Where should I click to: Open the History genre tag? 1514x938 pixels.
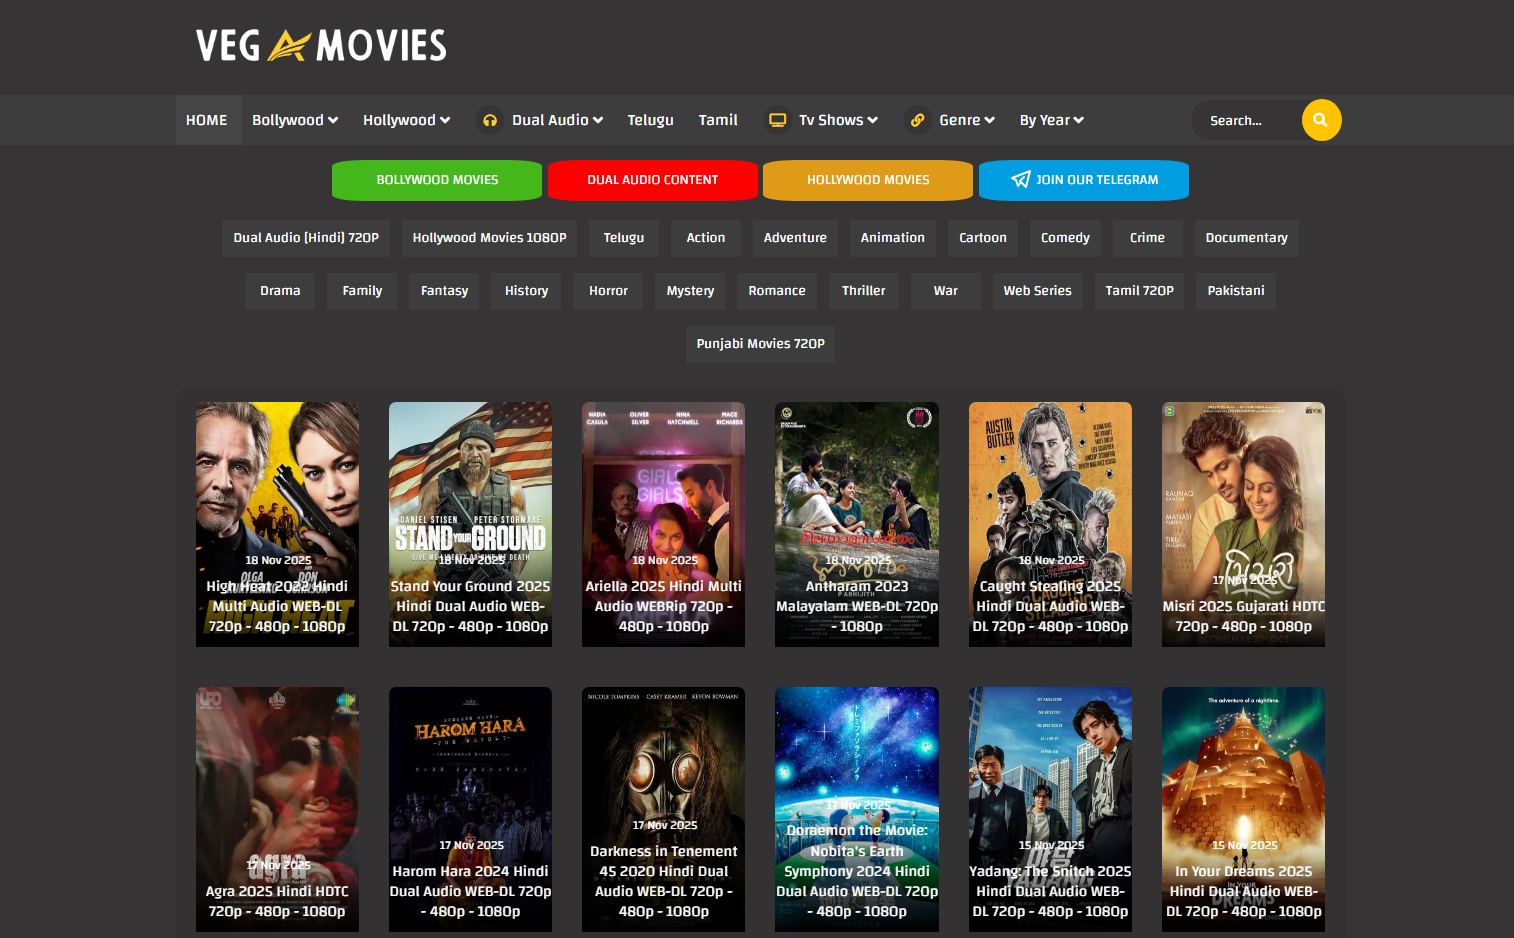click(526, 291)
